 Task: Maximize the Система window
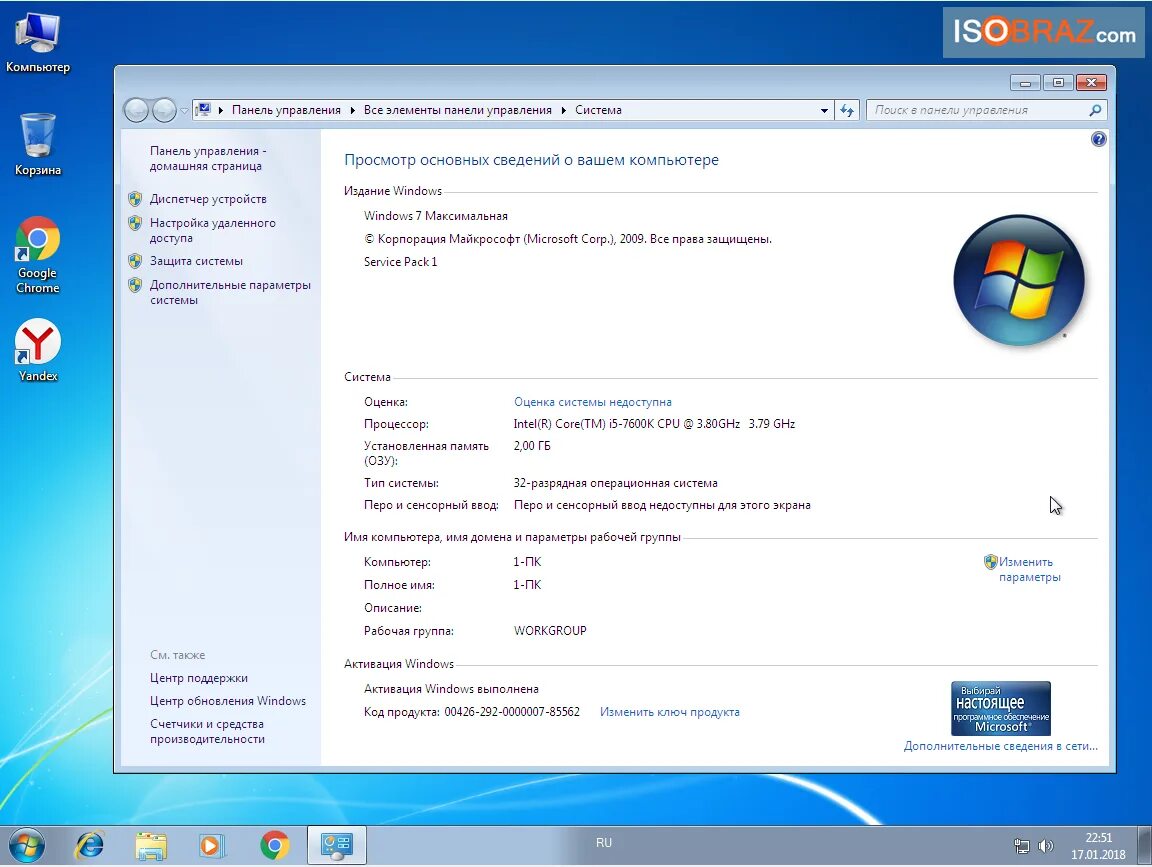point(1058,82)
